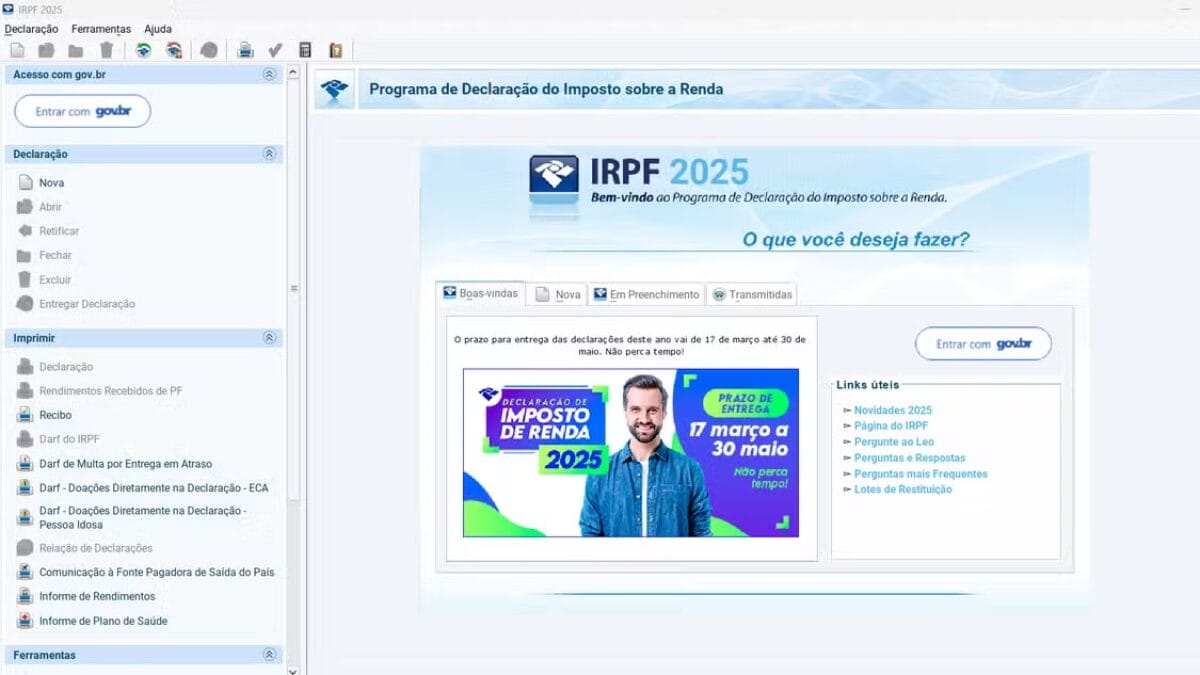Collapse the Acesso com gov.br panel
Viewport: 1200px width, 675px height.
(x=268, y=74)
